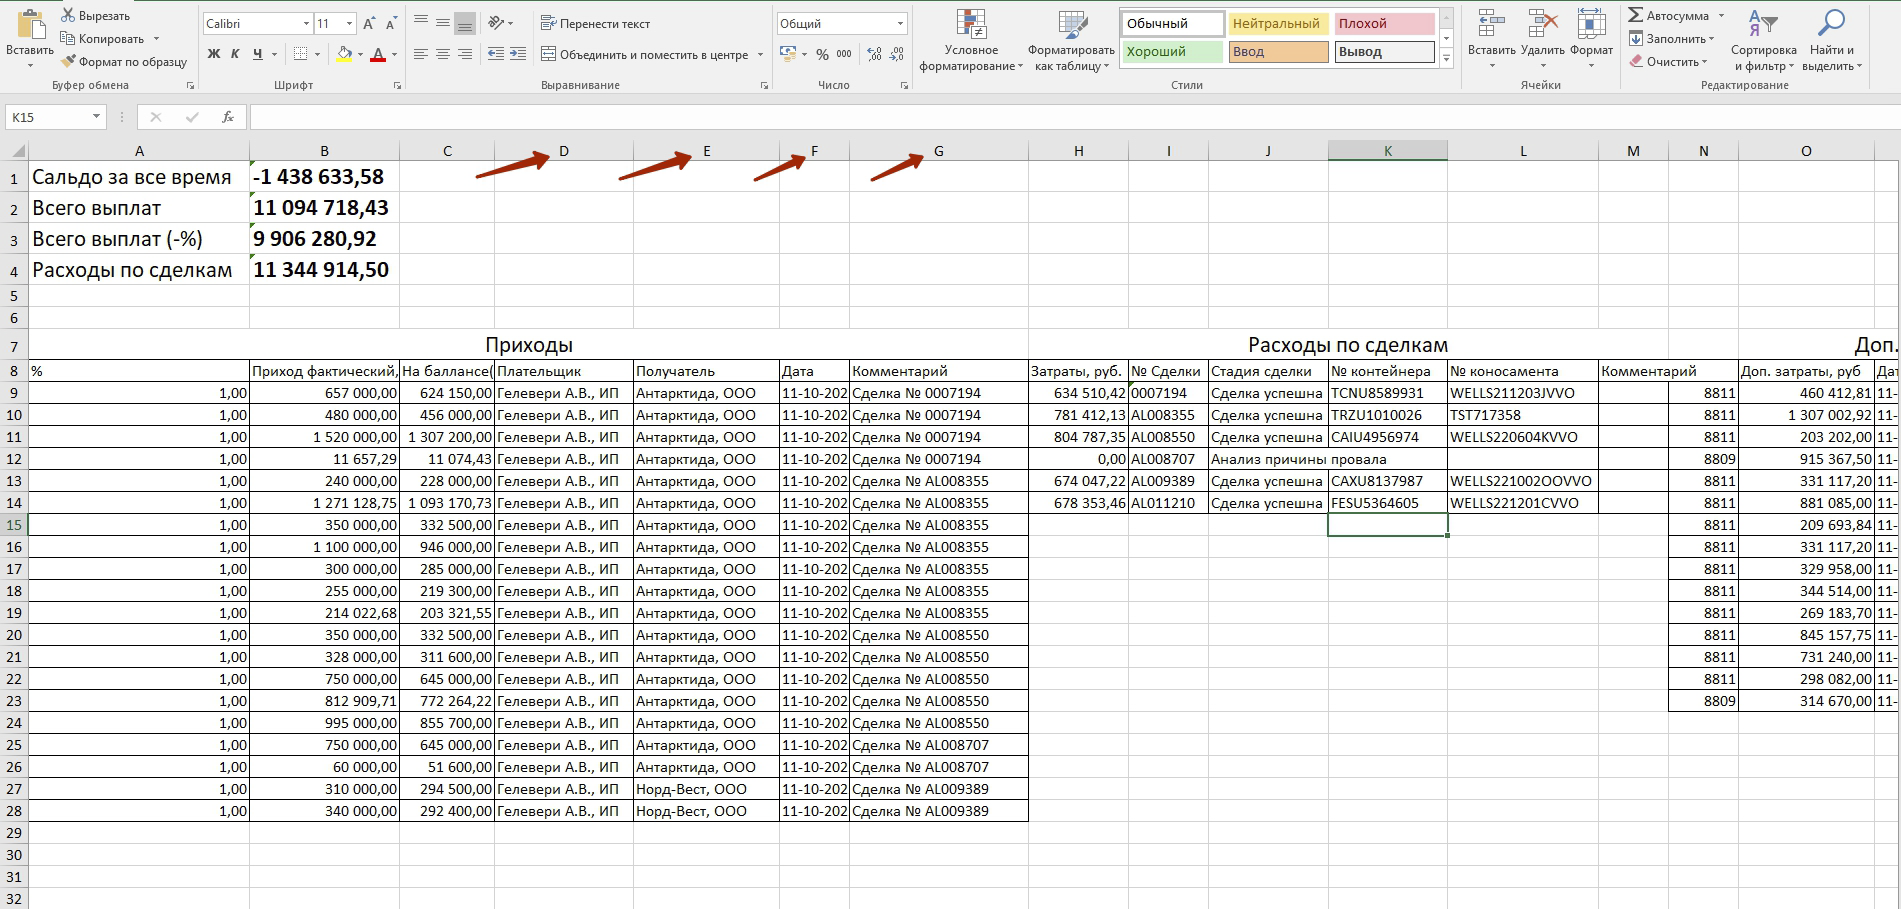
Task: Open the Calibri font name dropdown
Action: [306, 23]
